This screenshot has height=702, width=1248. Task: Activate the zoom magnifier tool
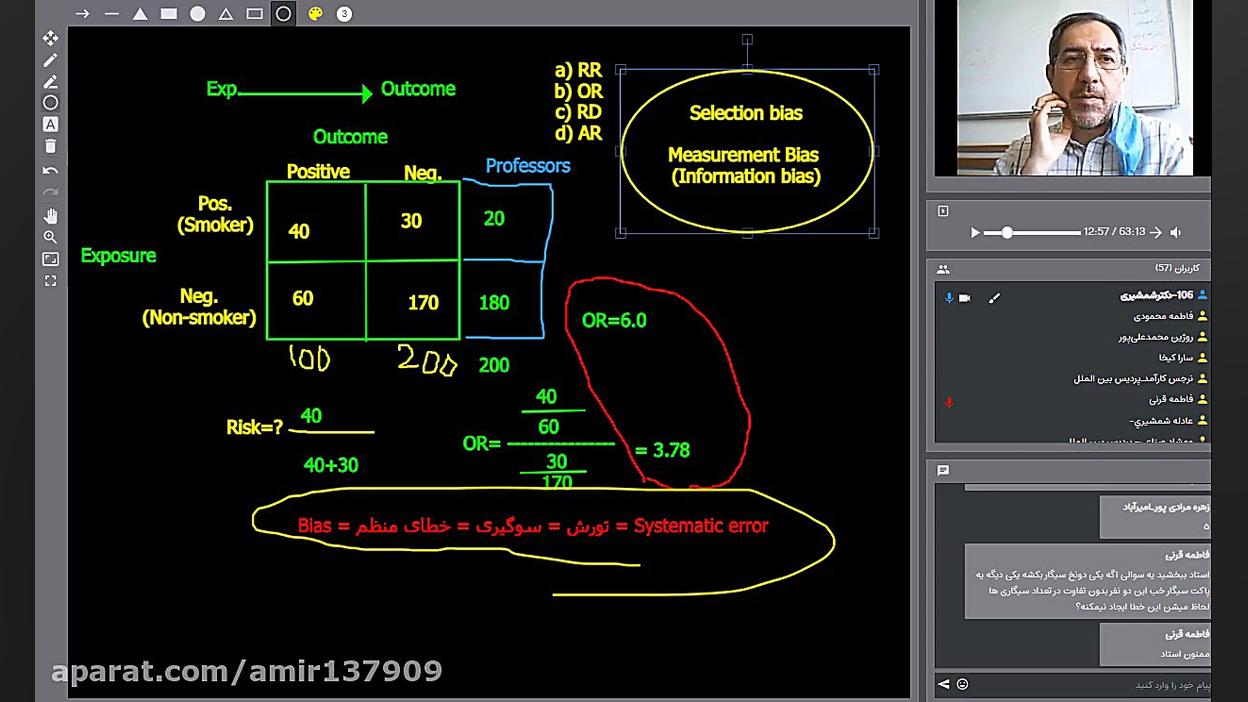(50, 237)
